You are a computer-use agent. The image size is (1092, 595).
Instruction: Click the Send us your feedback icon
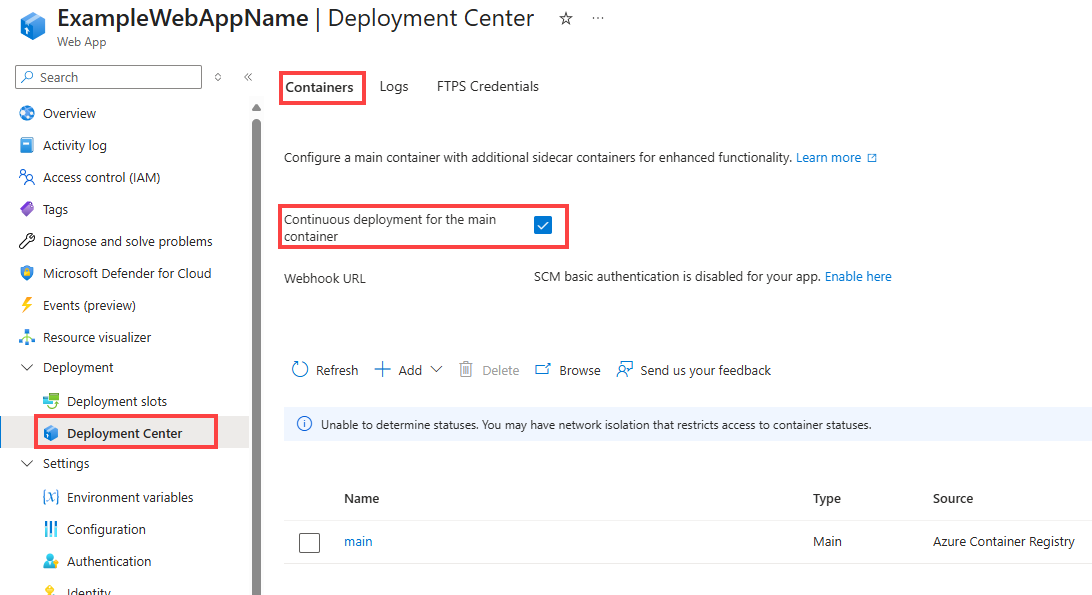tap(625, 370)
